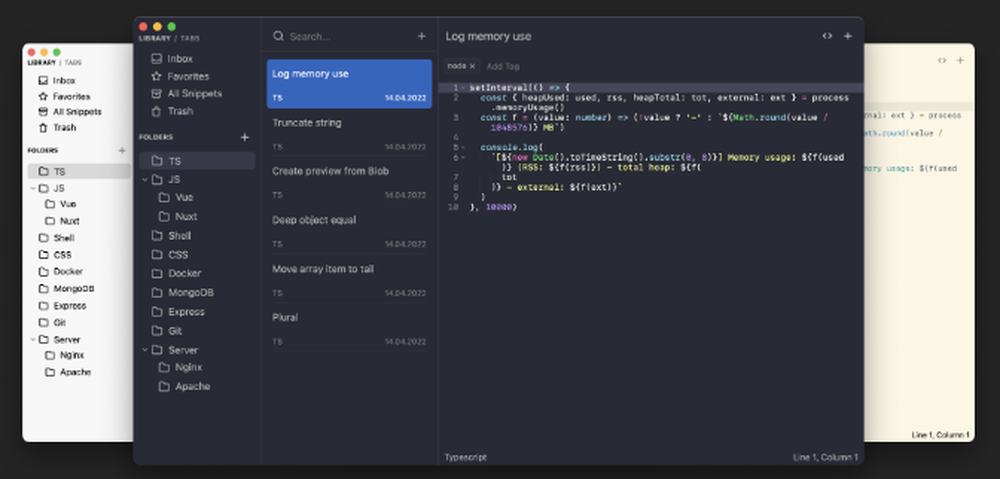Select the Shell folder in the dark window
The height and width of the screenshot is (479, 1000).
tap(171, 236)
